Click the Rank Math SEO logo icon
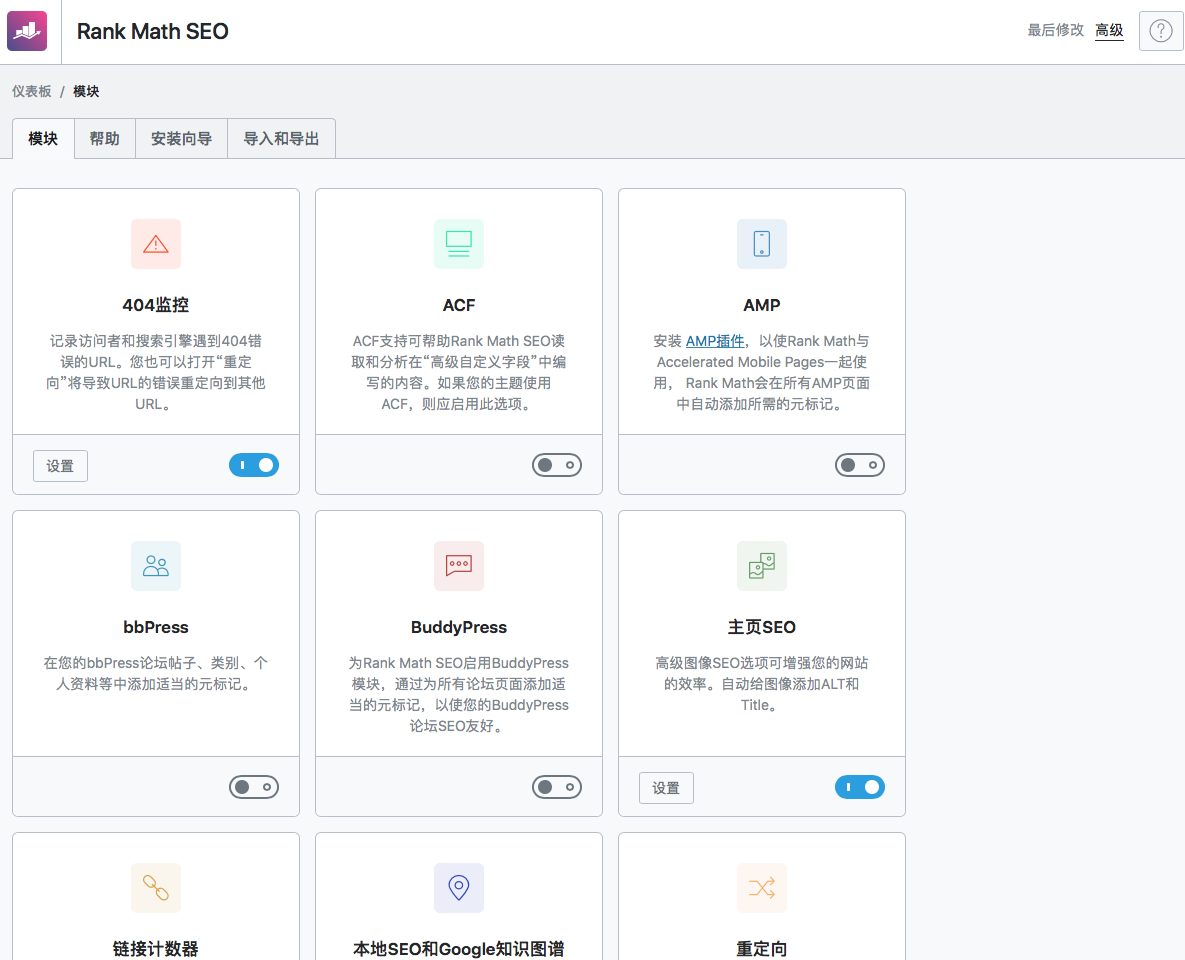This screenshot has height=960, width=1185. click(27, 31)
